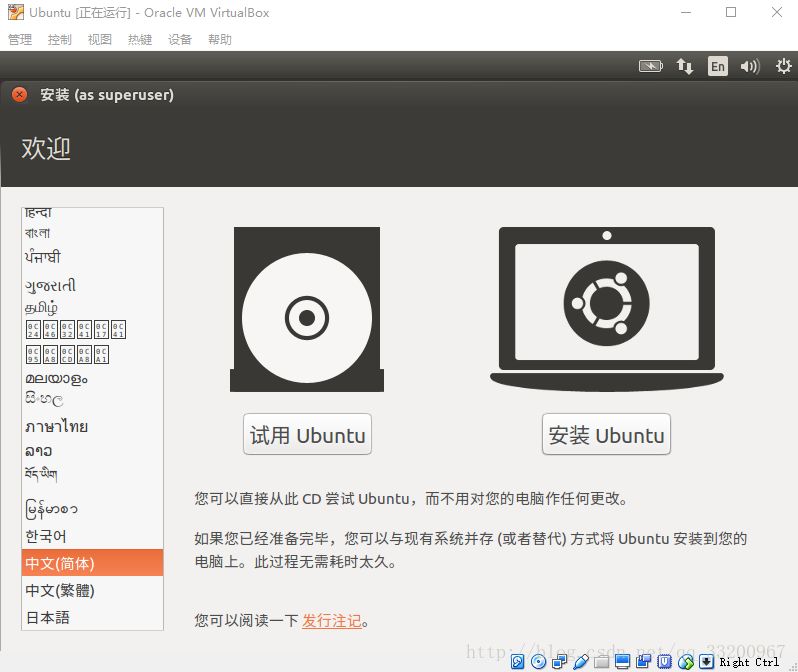This screenshot has height=672, width=798.
Task: Click the display monitor status bar icon
Action: pos(622,661)
